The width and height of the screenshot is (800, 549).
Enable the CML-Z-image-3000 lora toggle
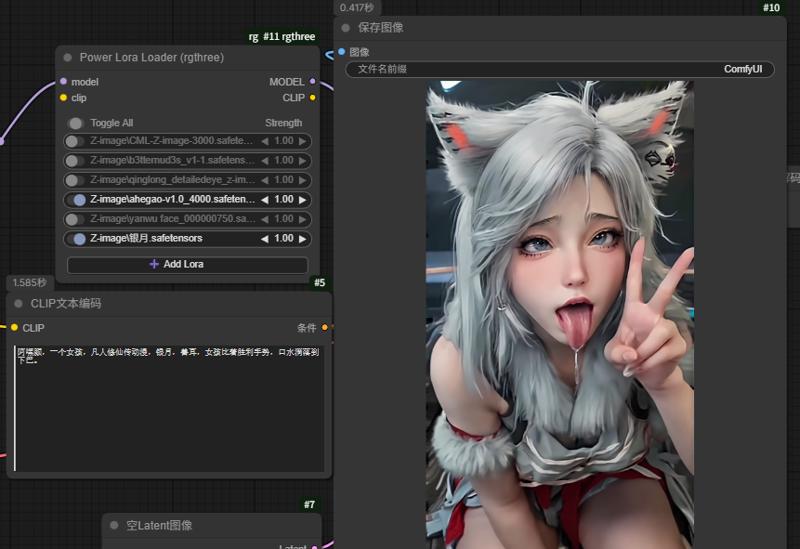coord(75,142)
